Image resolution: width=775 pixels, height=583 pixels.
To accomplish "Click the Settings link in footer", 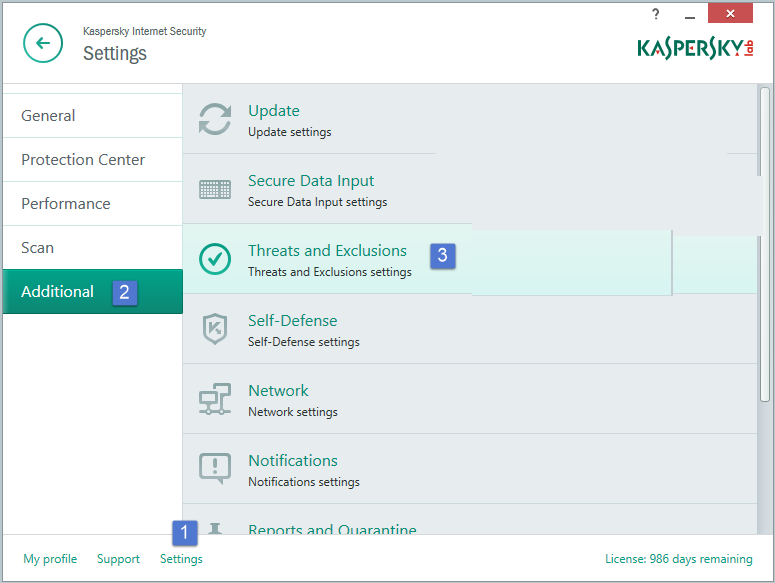I will 181,559.
